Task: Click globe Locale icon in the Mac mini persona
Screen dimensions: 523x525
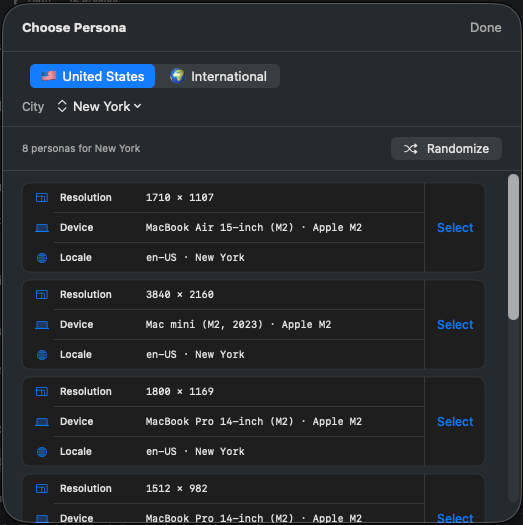Action: (42, 355)
